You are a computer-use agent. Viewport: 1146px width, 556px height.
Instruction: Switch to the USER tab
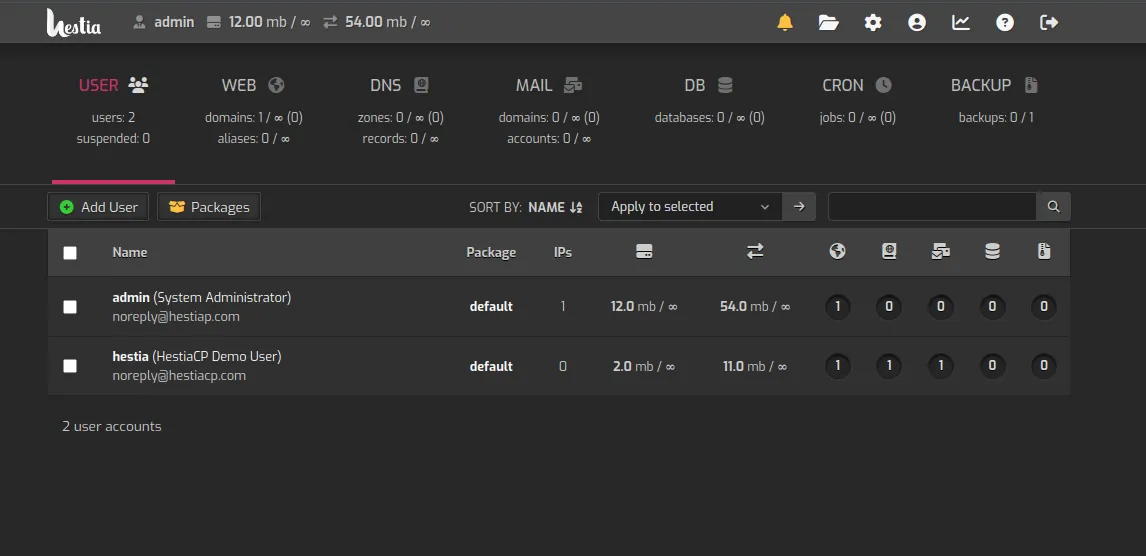tap(113, 85)
